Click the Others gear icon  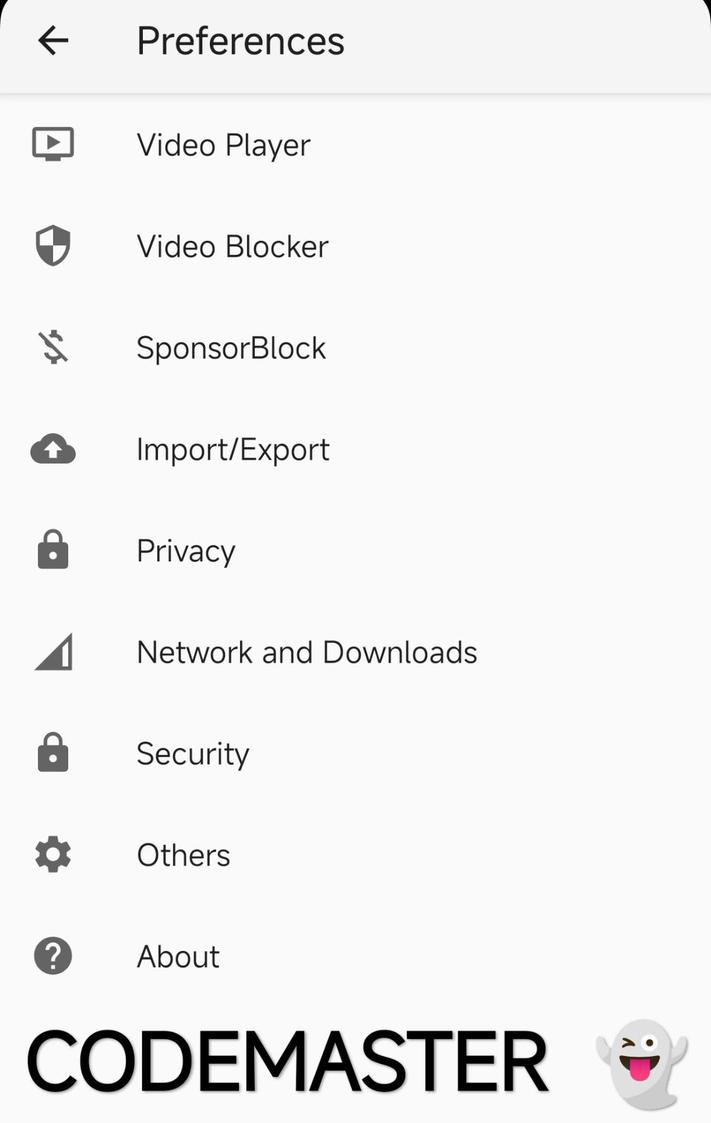(51, 855)
